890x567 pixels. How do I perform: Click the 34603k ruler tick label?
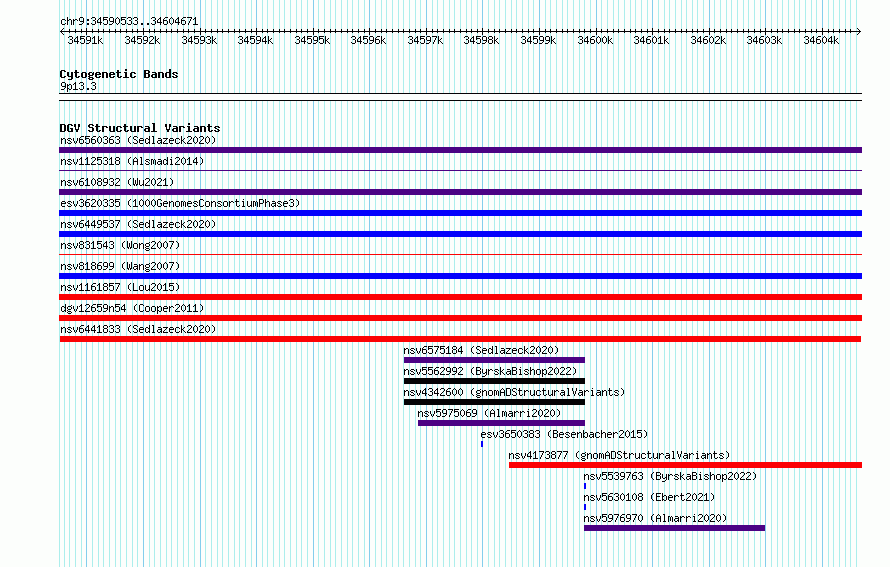point(764,40)
